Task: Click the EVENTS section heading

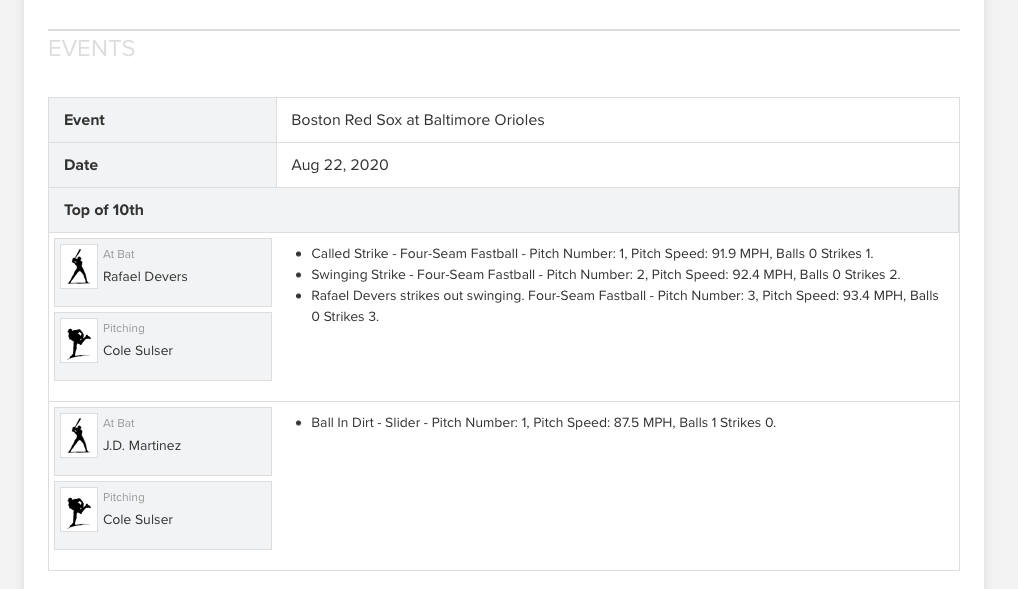Action: (x=92, y=49)
